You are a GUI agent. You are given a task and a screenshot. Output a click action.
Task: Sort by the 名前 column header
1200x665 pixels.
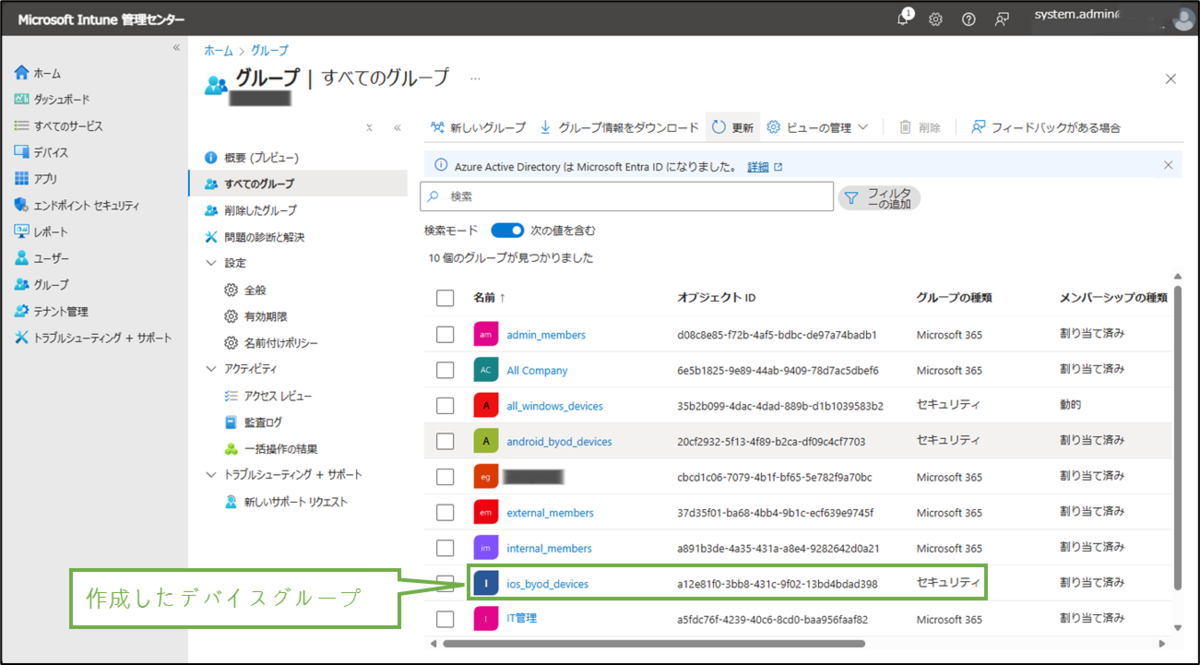[489, 298]
